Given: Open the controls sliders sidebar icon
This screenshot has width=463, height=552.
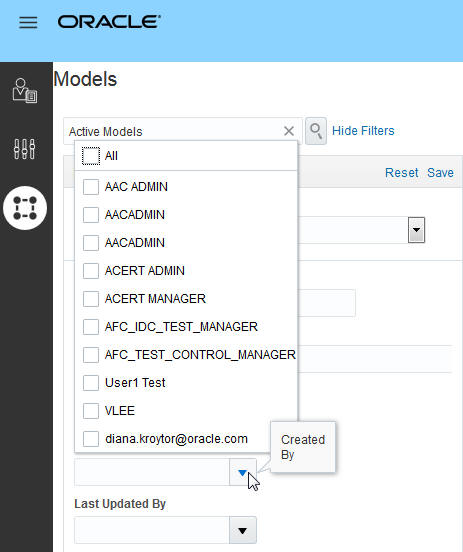Looking at the screenshot, I should [24, 149].
